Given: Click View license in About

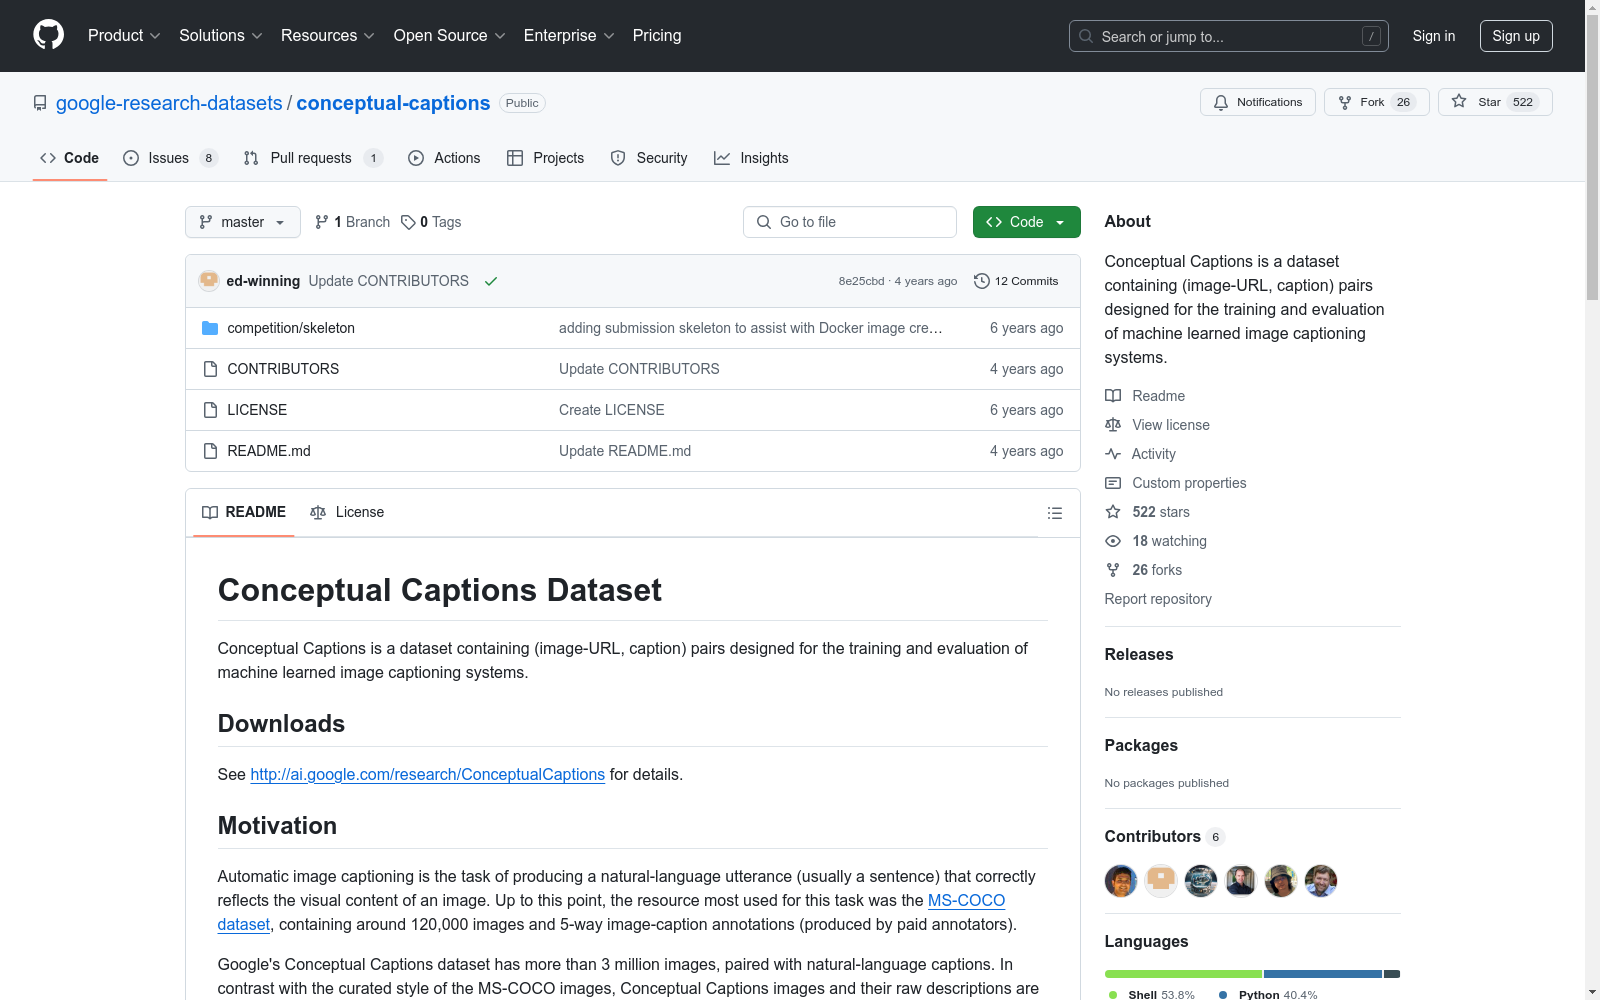Looking at the screenshot, I should [x=1157, y=425].
